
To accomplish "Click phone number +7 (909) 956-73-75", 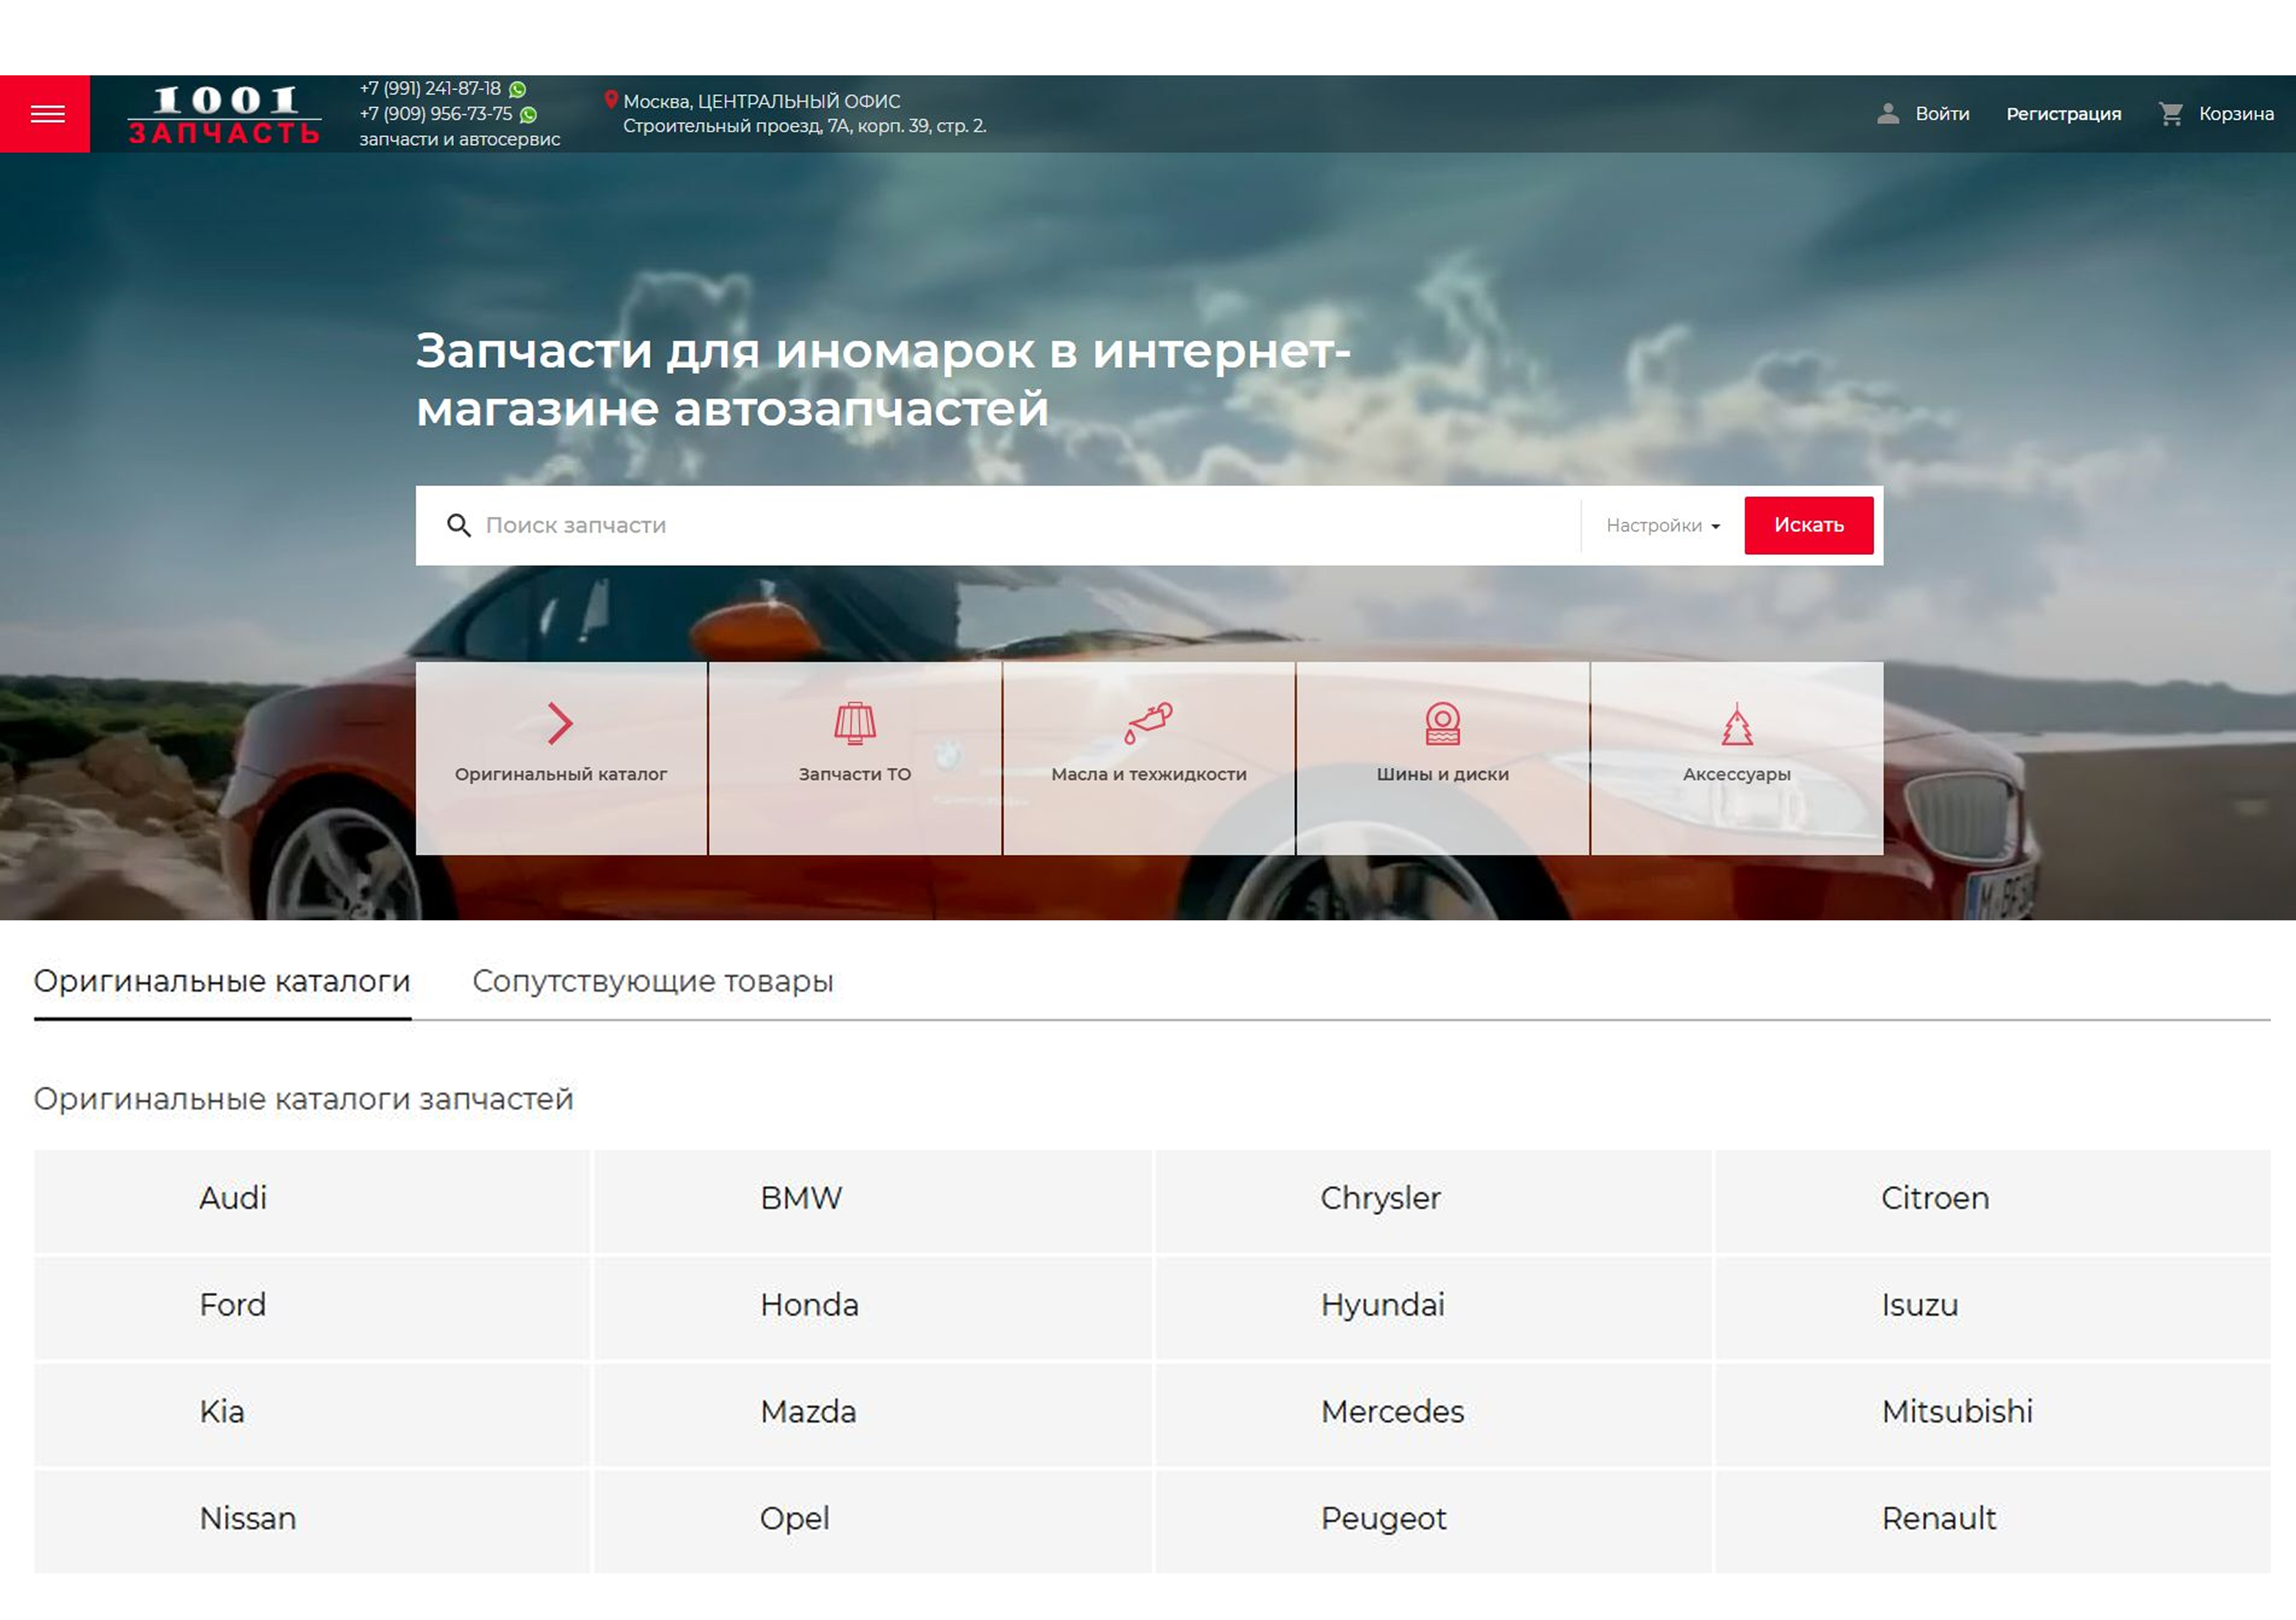I will coord(436,114).
